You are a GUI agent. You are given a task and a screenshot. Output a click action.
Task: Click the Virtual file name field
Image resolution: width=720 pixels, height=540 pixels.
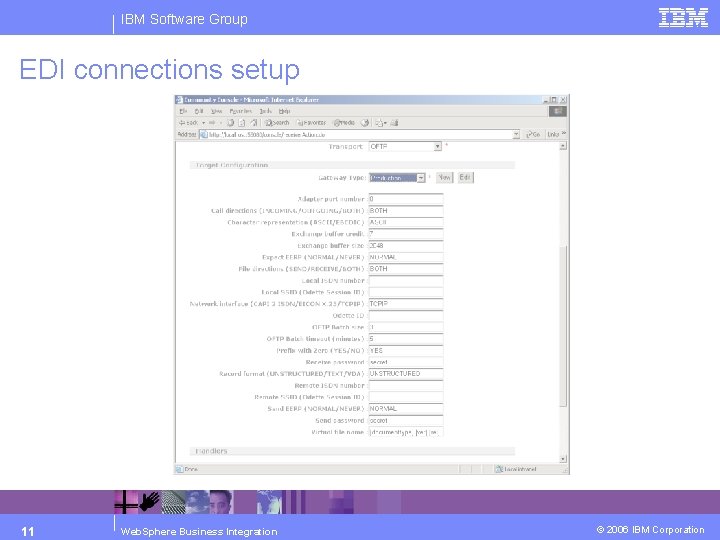click(x=406, y=432)
